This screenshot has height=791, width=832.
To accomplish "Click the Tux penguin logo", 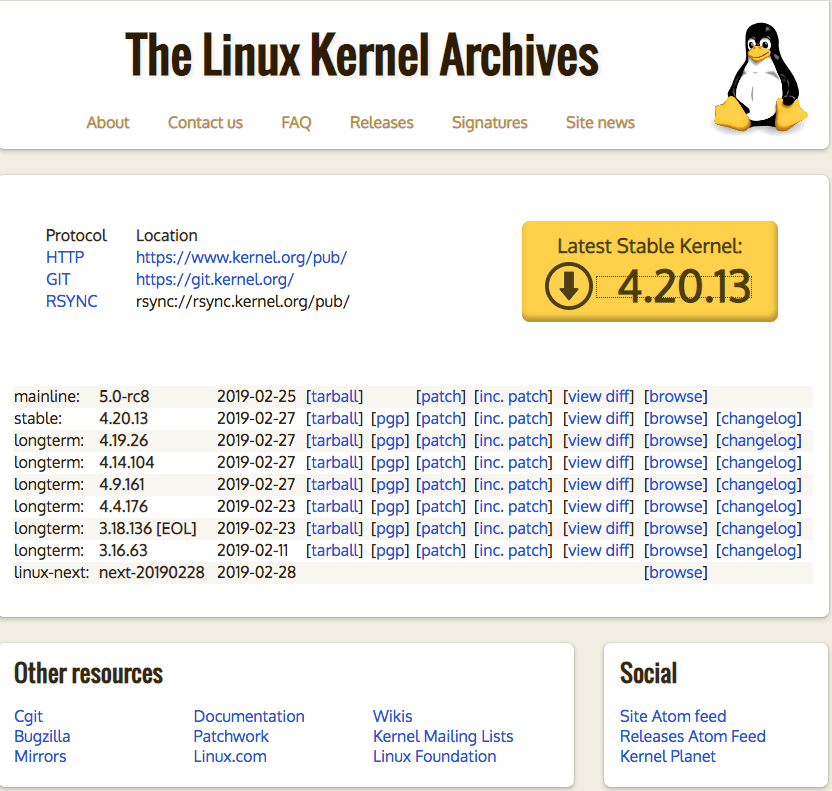I will click(759, 77).
